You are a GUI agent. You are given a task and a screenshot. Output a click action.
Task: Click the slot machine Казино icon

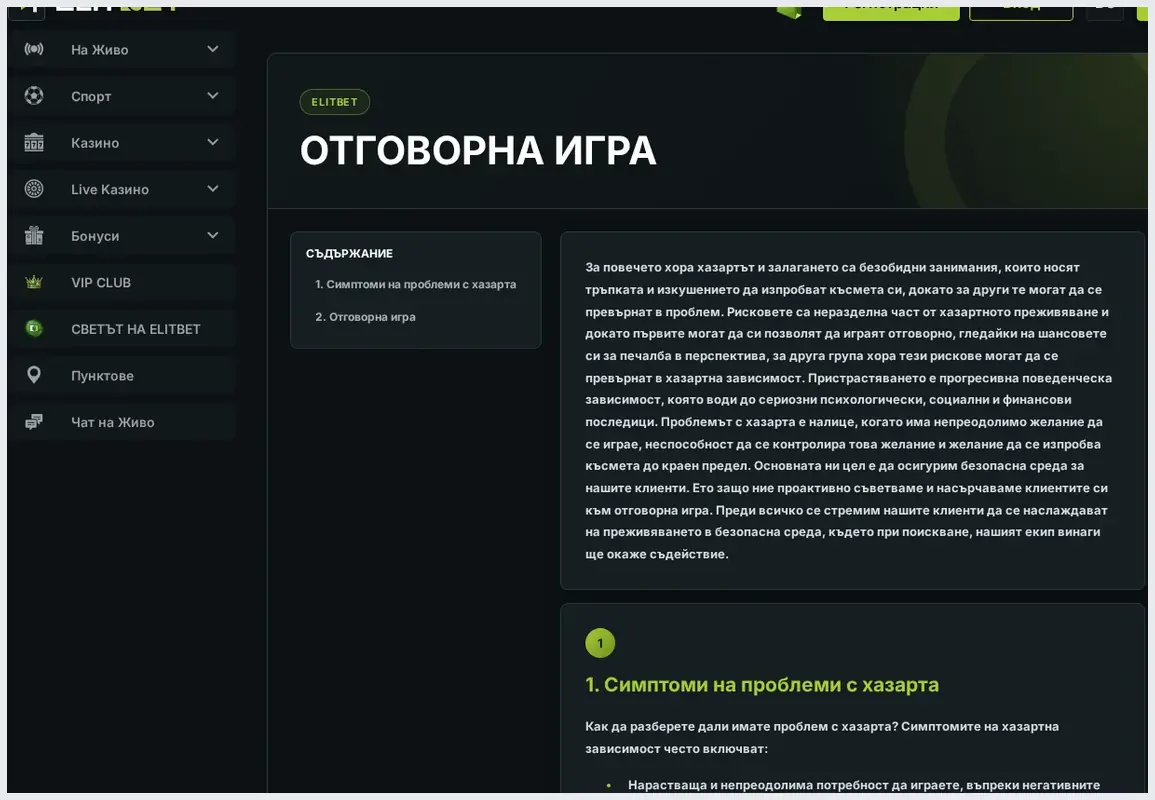[x=34, y=142]
